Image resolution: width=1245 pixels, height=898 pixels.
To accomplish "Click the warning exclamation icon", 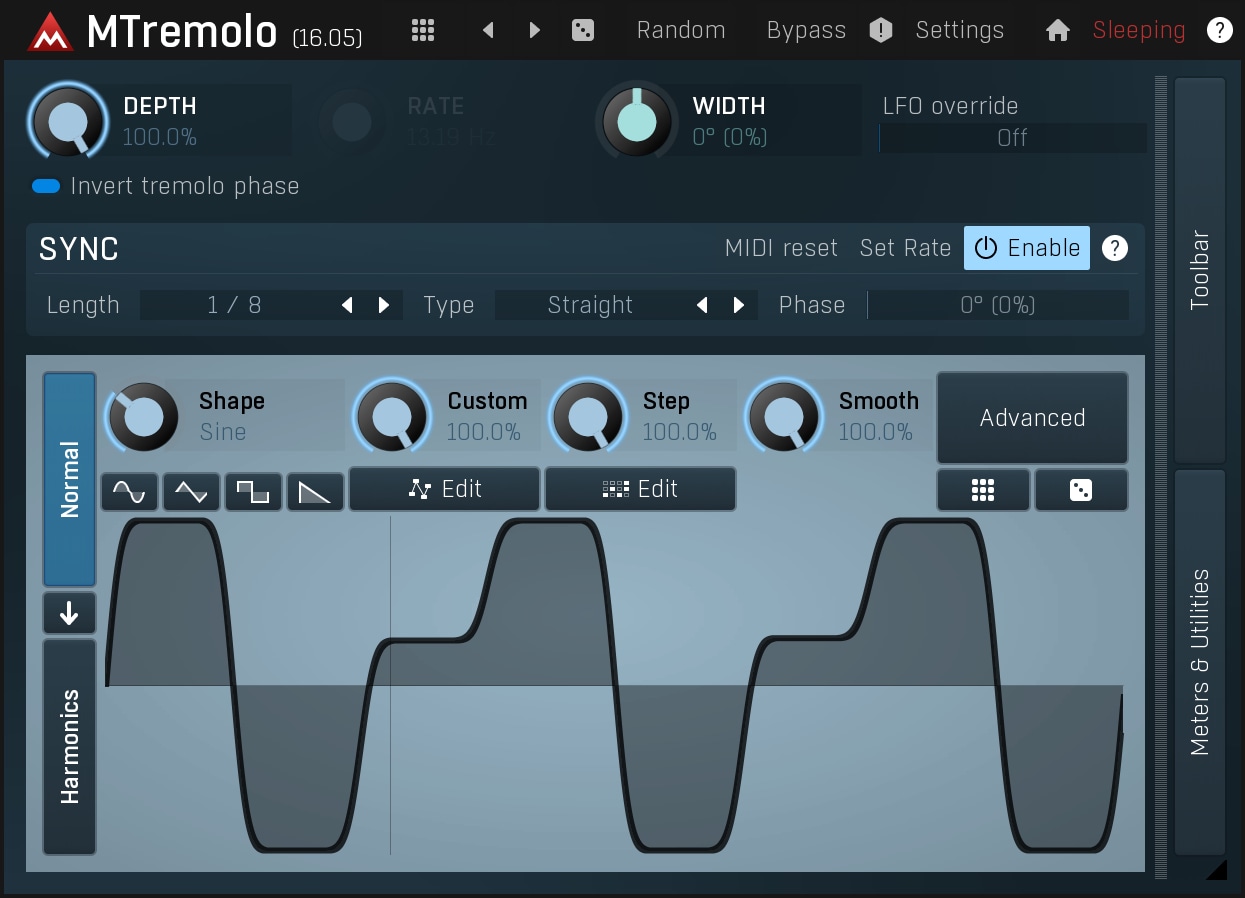I will point(880,30).
